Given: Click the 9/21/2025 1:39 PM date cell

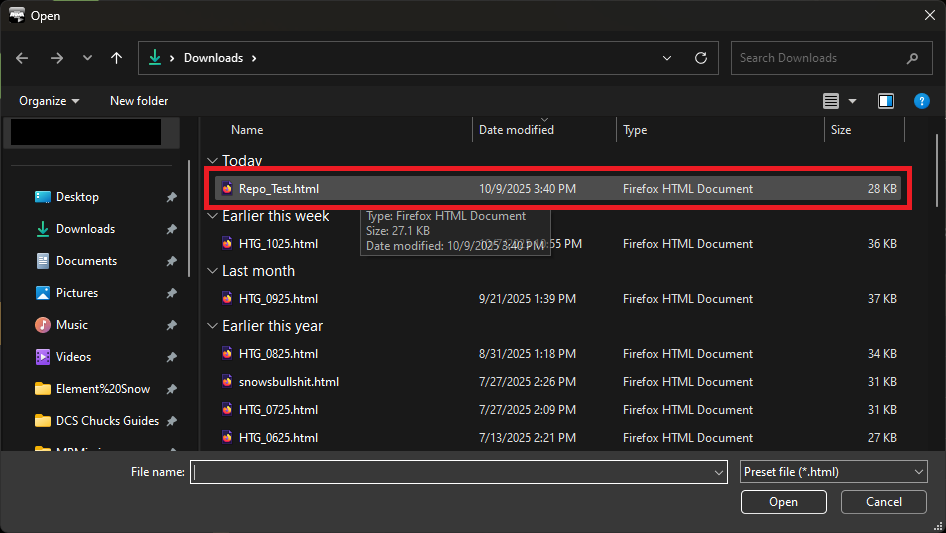Looking at the screenshot, I should point(527,299).
